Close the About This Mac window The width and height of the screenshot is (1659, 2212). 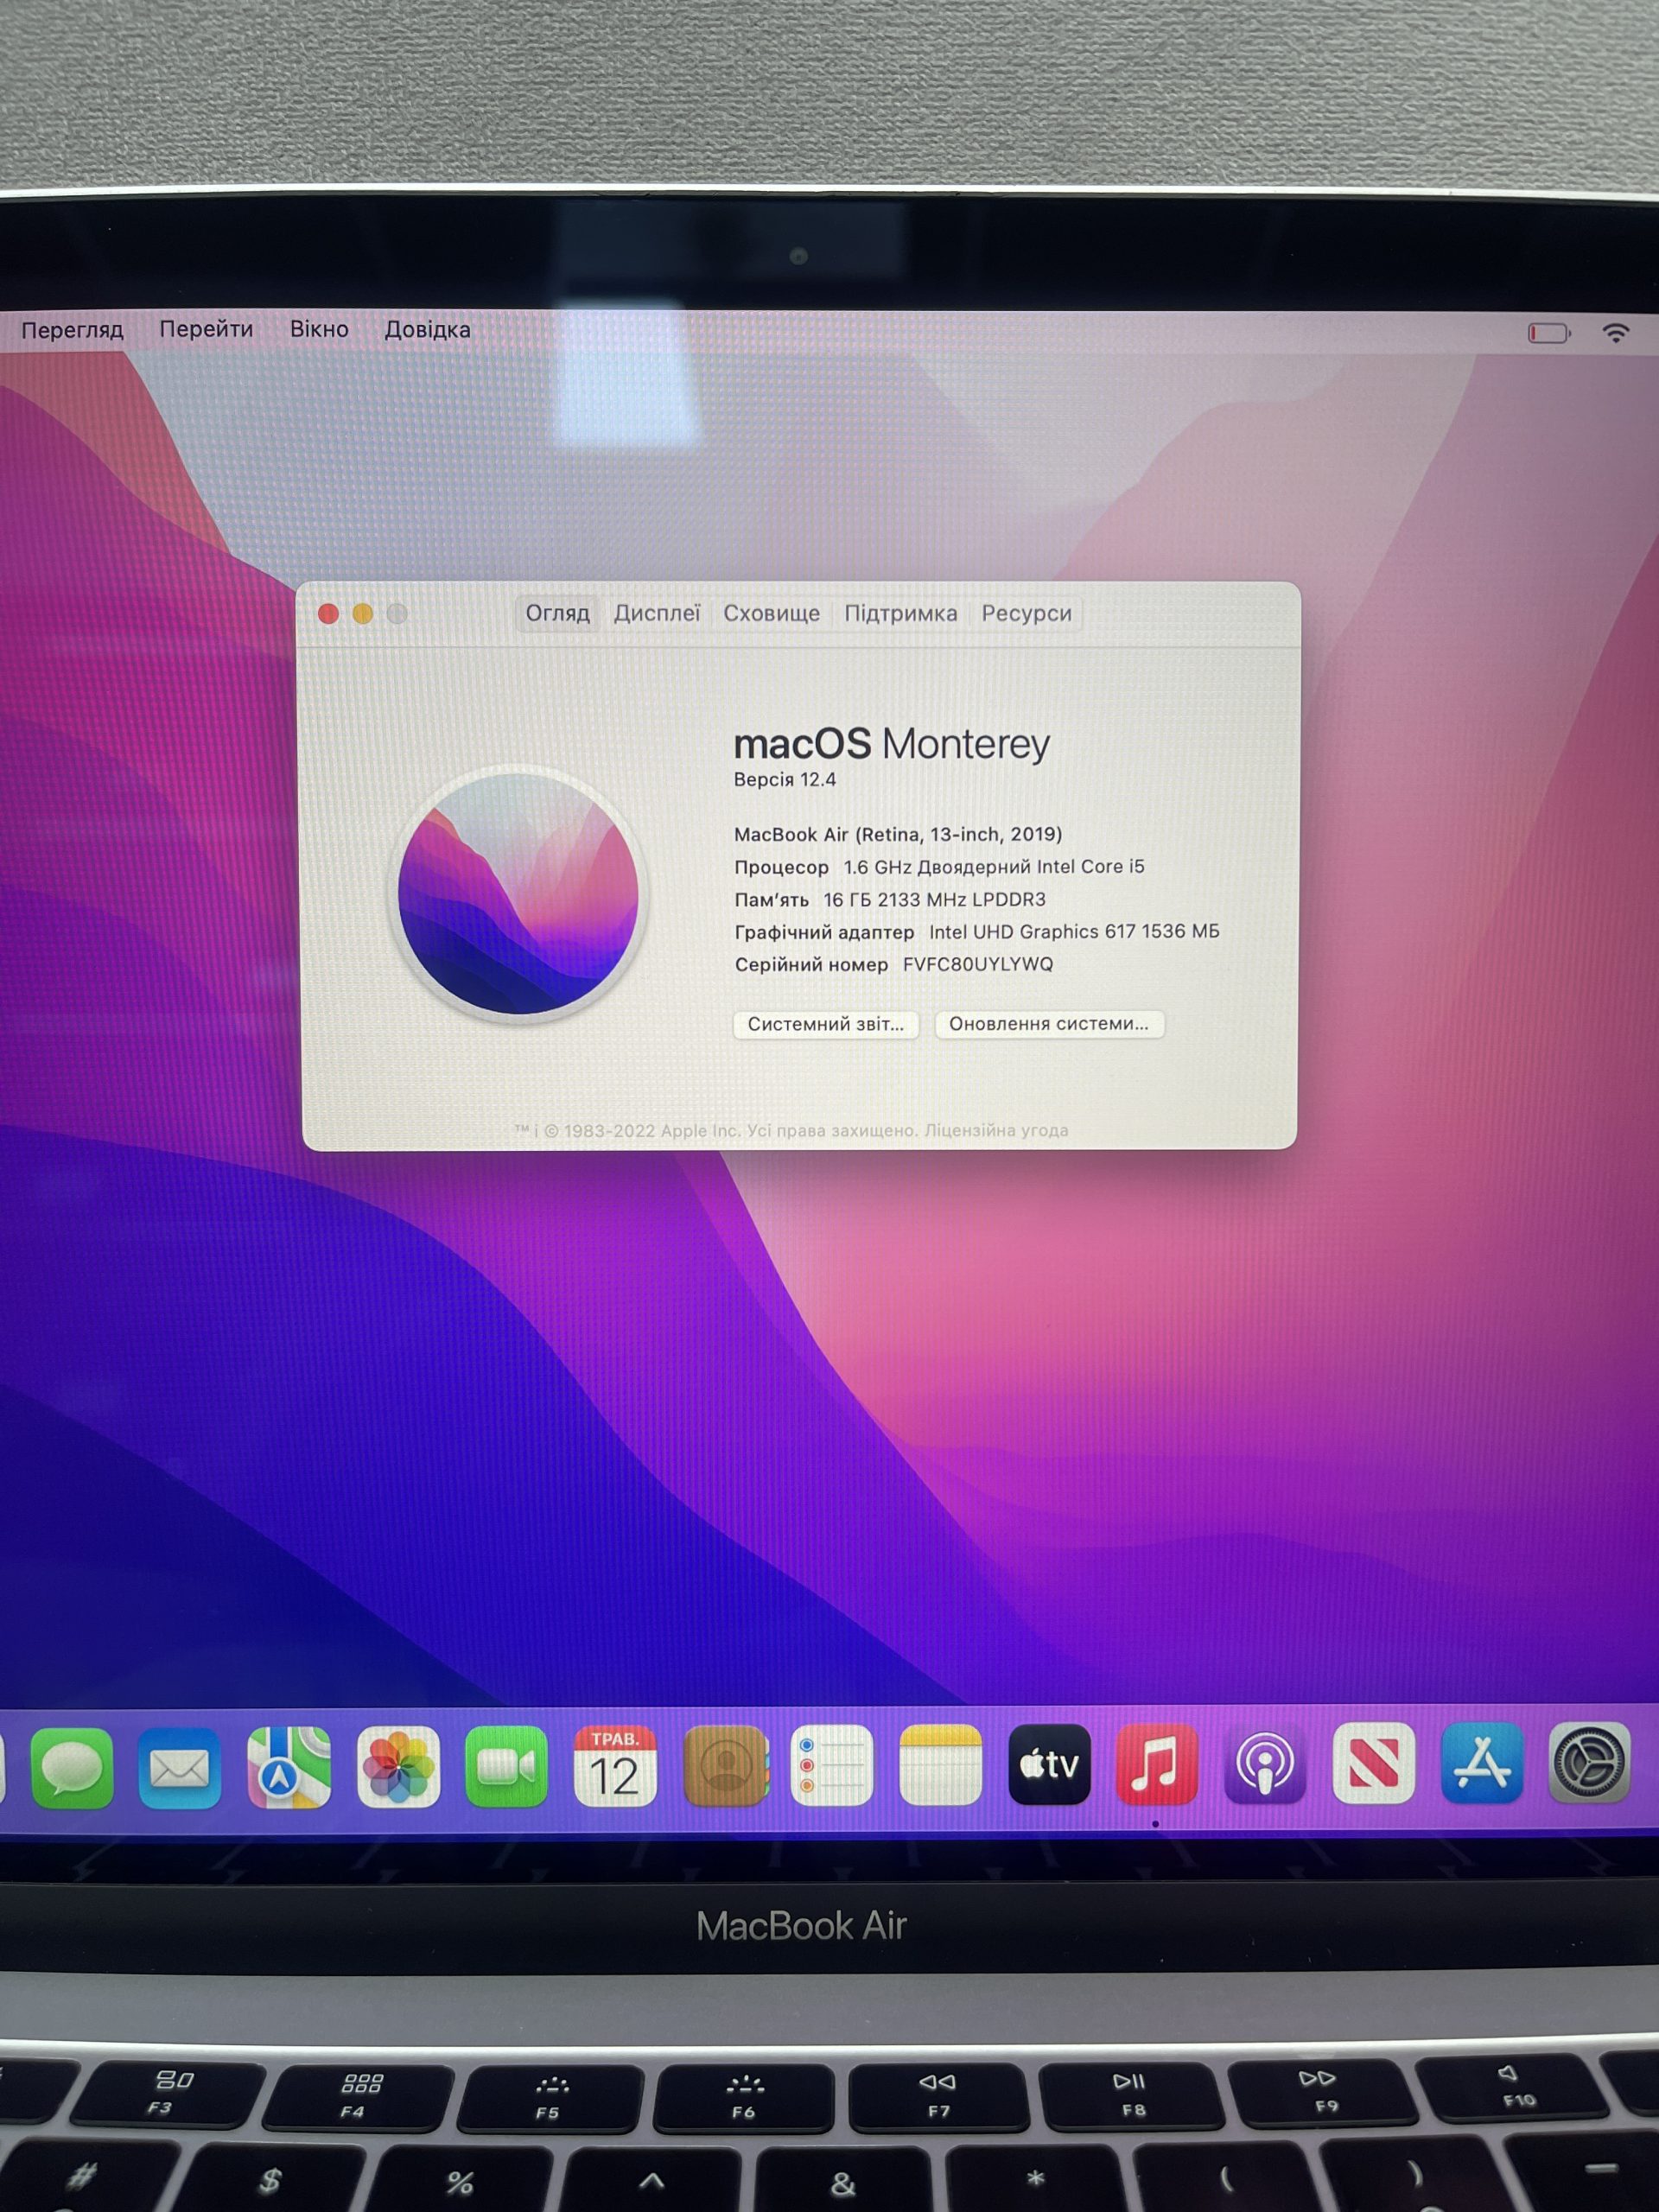pyautogui.click(x=328, y=614)
